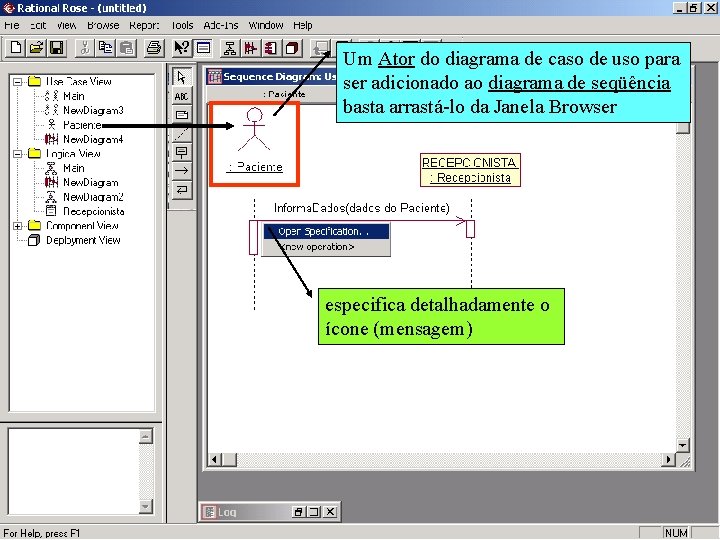Open the Window menu
Viewport: 720px width, 540px height.
265,25
